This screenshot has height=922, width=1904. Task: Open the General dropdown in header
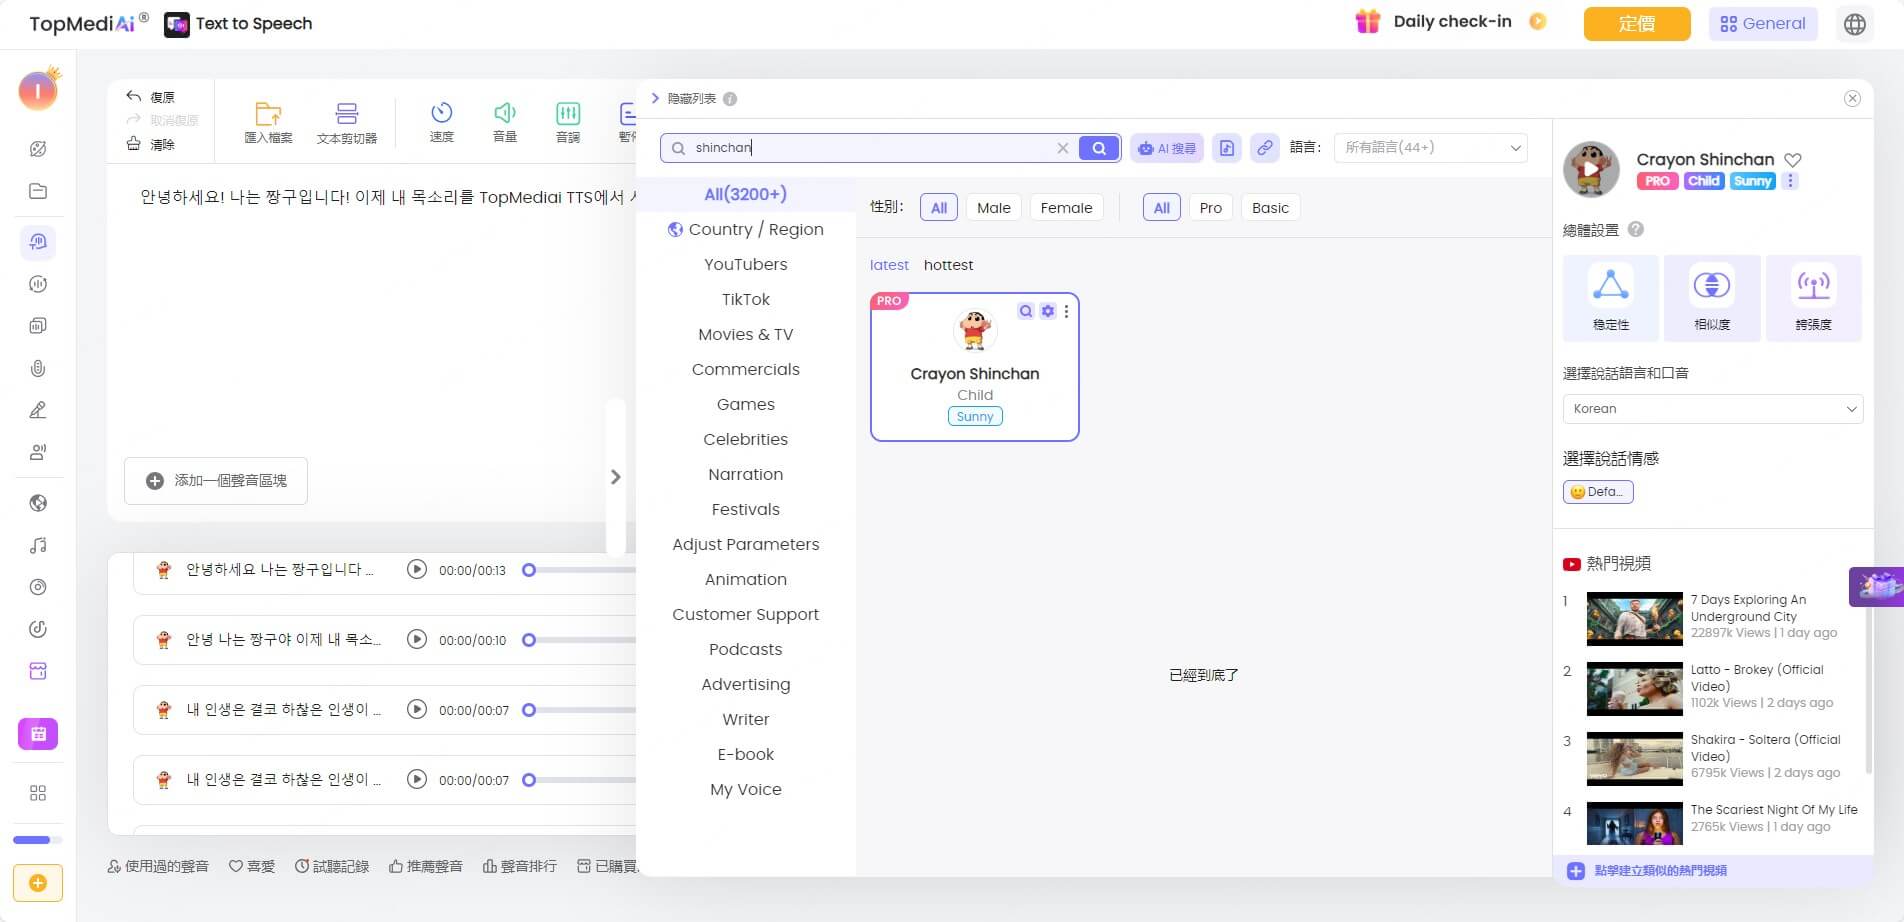(1762, 24)
